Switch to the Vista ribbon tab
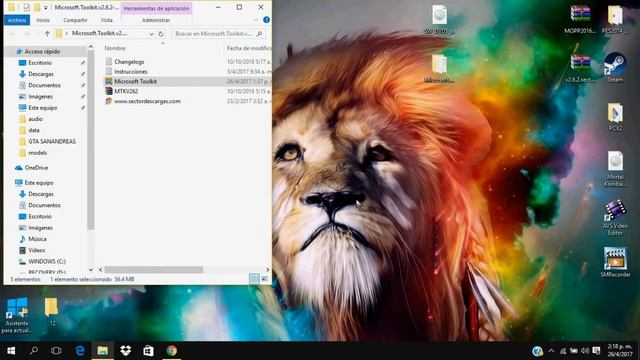Image resolution: width=640 pixels, height=360 pixels. [107, 20]
